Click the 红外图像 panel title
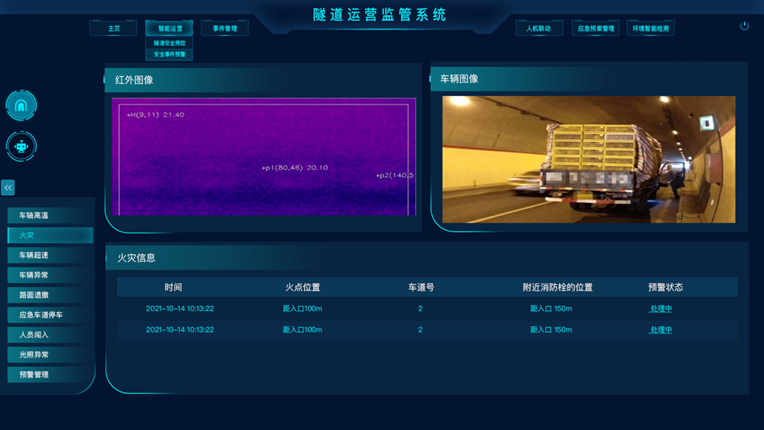This screenshot has height=430, width=764. (134, 80)
